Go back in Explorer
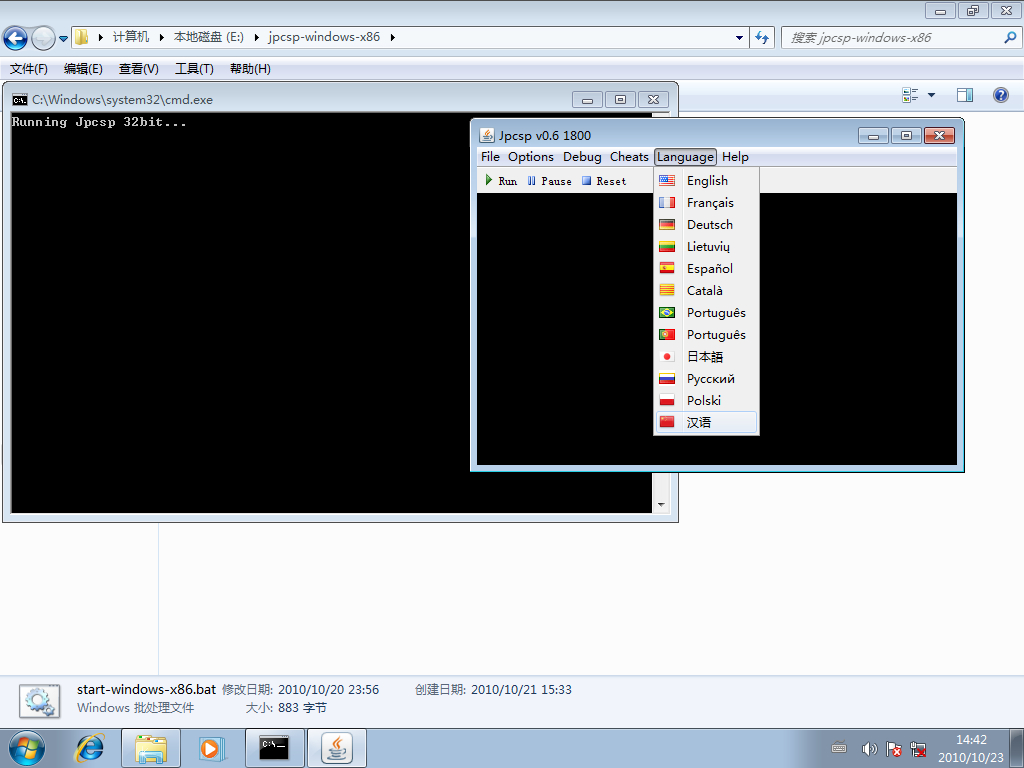This screenshot has width=1024, height=768. (15, 38)
